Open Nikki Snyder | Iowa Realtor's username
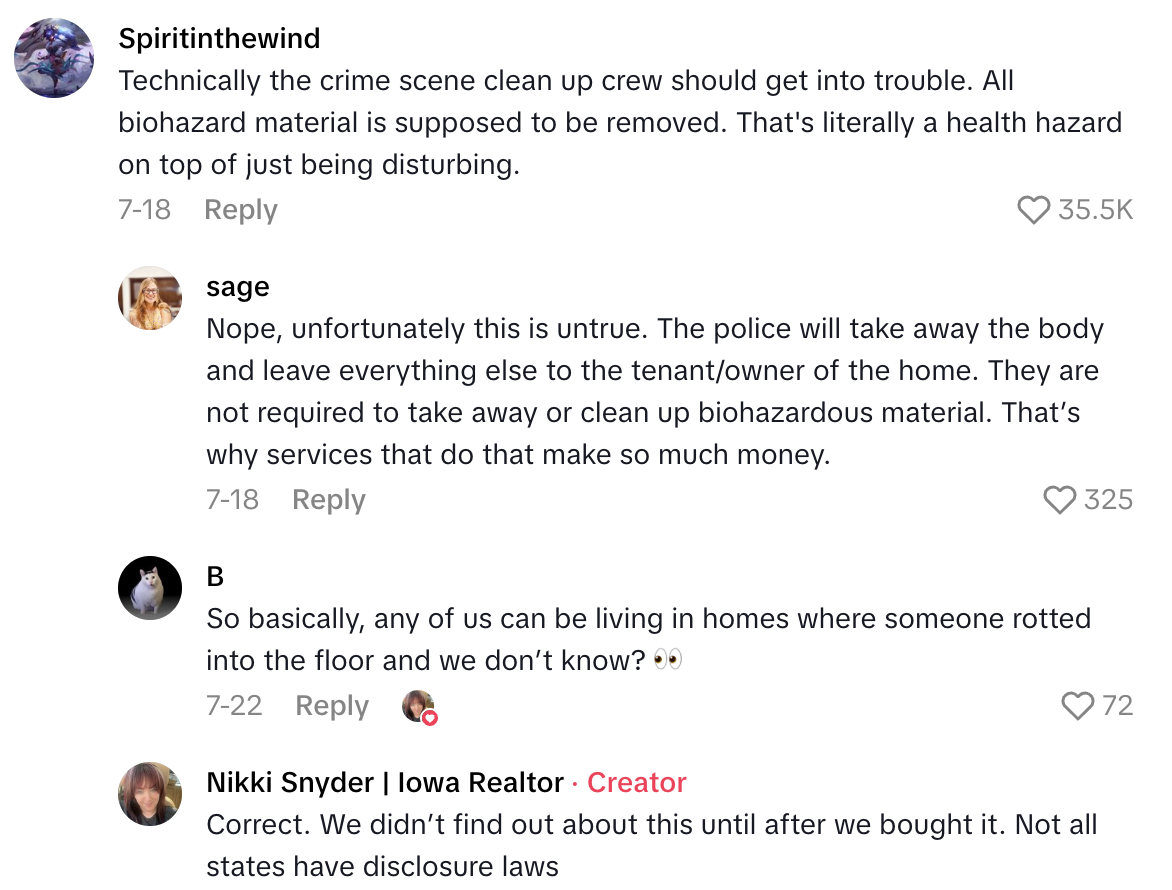 point(383,783)
